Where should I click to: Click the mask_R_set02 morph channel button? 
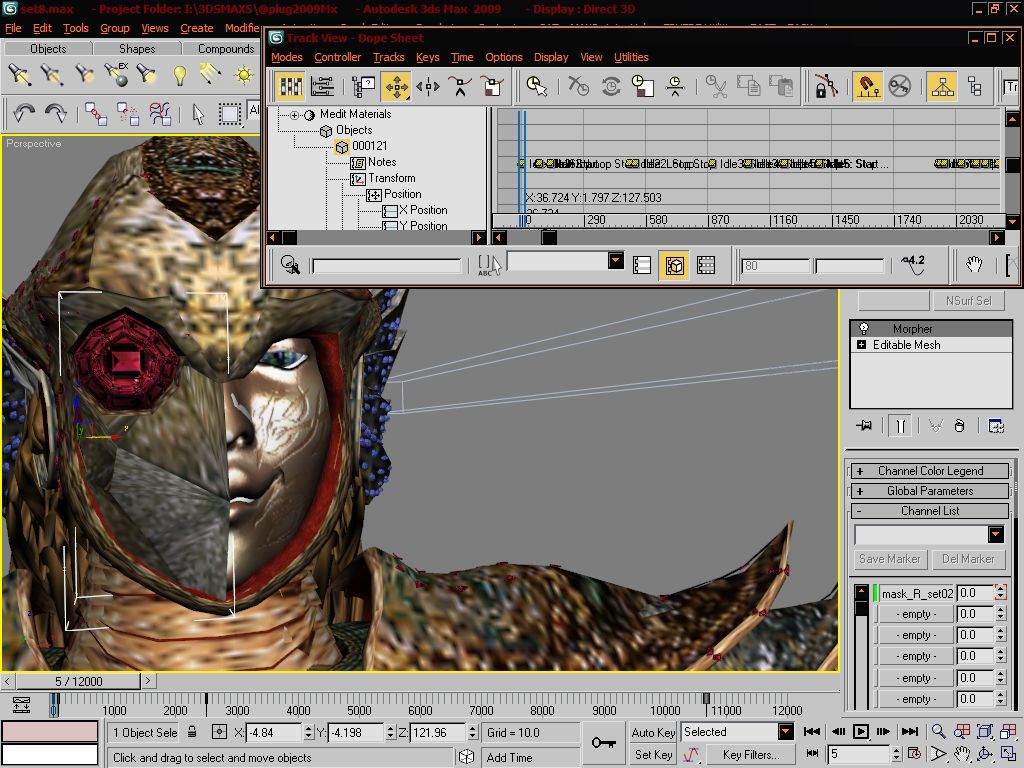pyautogui.click(x=917, y=593)
